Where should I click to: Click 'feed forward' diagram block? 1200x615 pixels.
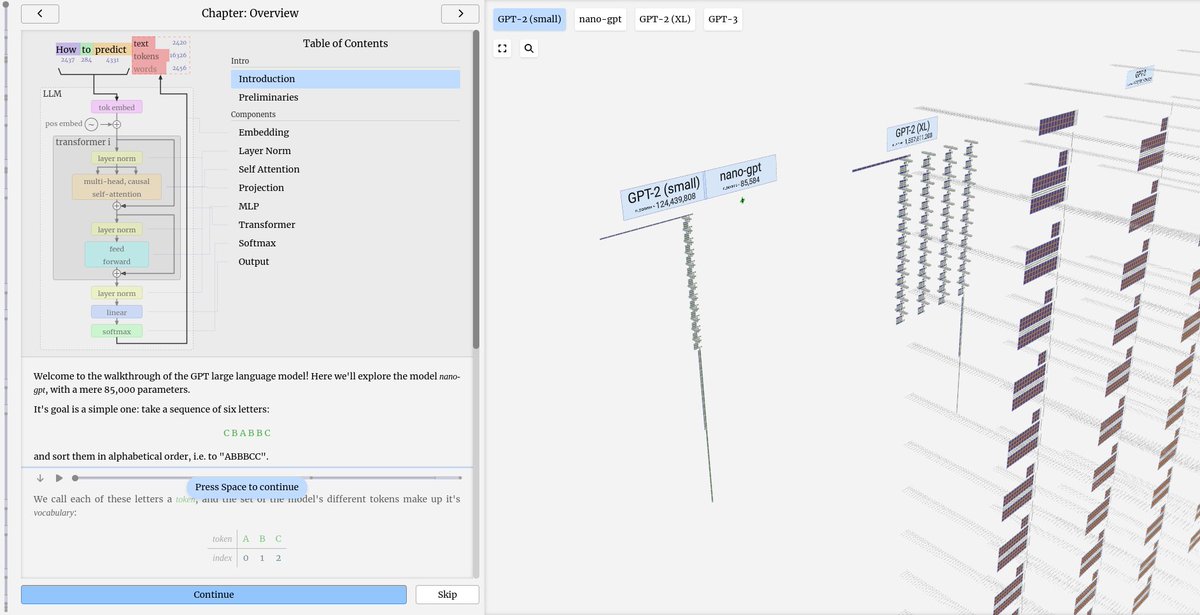[116, 255]
